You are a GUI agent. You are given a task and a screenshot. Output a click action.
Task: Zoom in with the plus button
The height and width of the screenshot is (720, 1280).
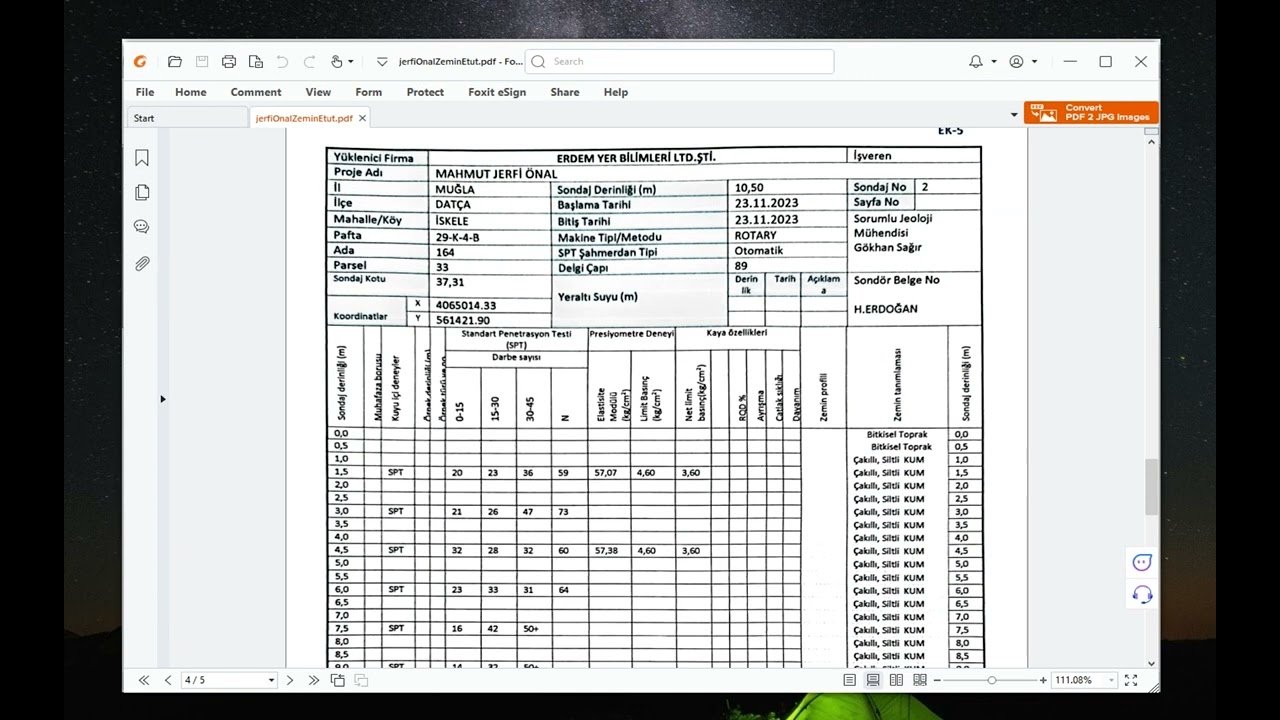pos(1043,680)
